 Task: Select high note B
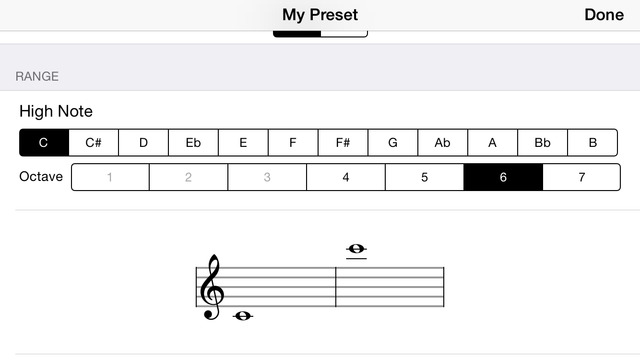pos(593,142)
